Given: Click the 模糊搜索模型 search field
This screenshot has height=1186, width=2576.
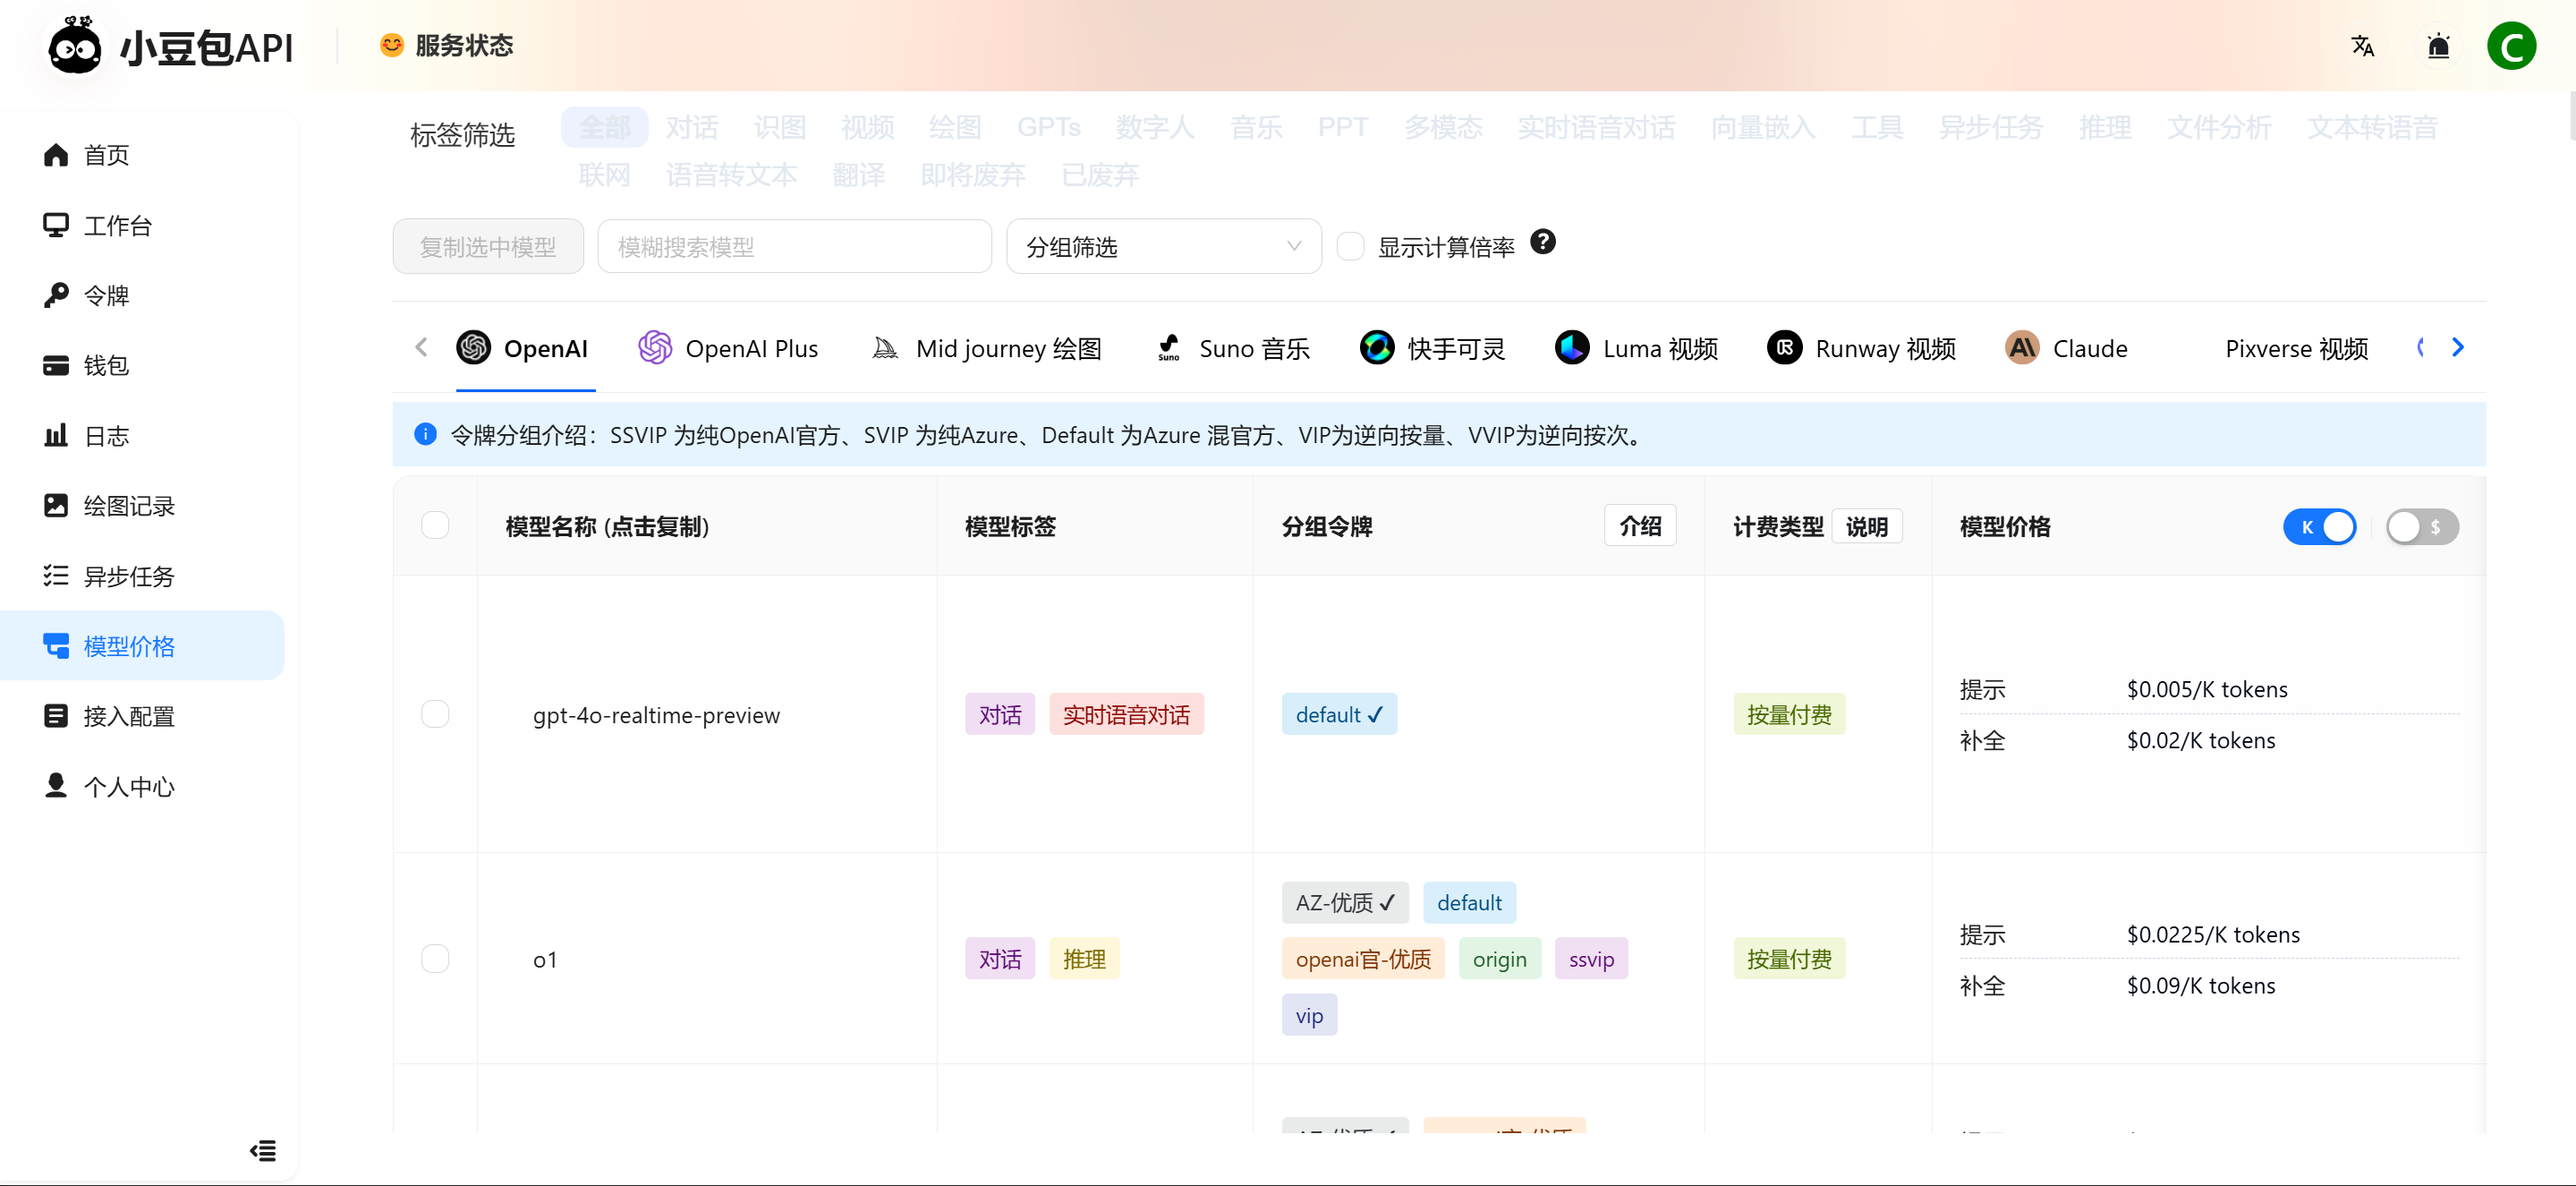Looking at the screenshot, I should pyautogui.click(x=794, y=247).
